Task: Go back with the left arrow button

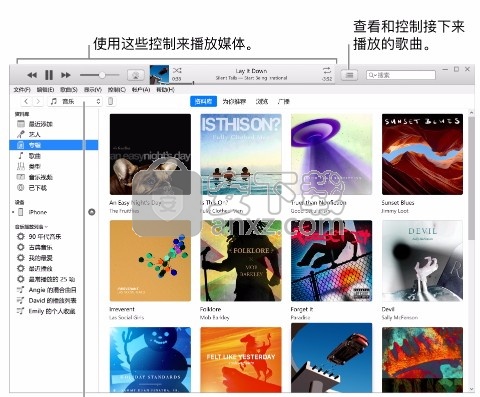Action: (x=26, y=101)
